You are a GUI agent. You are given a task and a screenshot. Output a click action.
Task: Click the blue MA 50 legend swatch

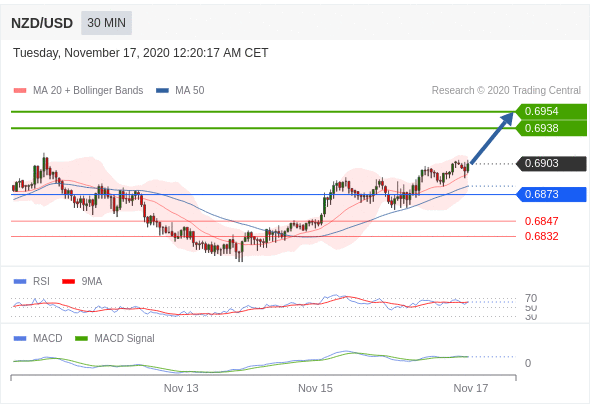point(162,90)
